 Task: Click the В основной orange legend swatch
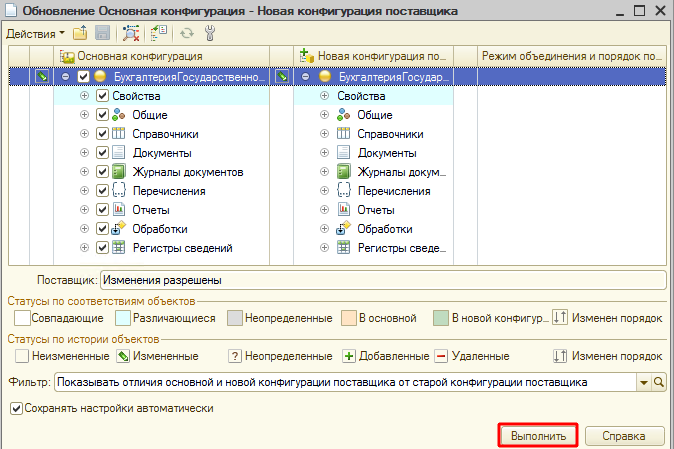tap(349, 318)
